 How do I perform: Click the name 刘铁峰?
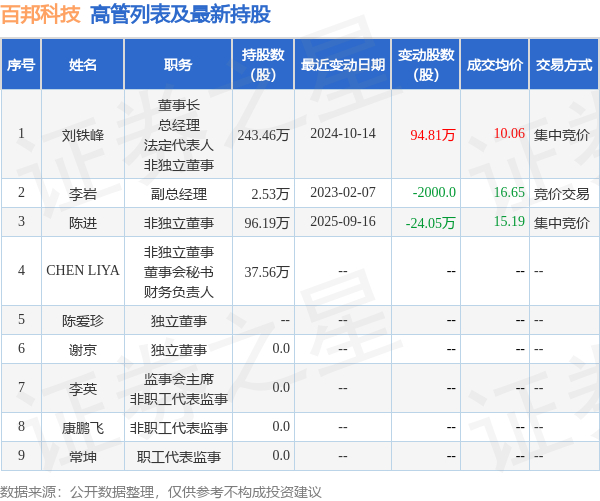click(83, 135)
